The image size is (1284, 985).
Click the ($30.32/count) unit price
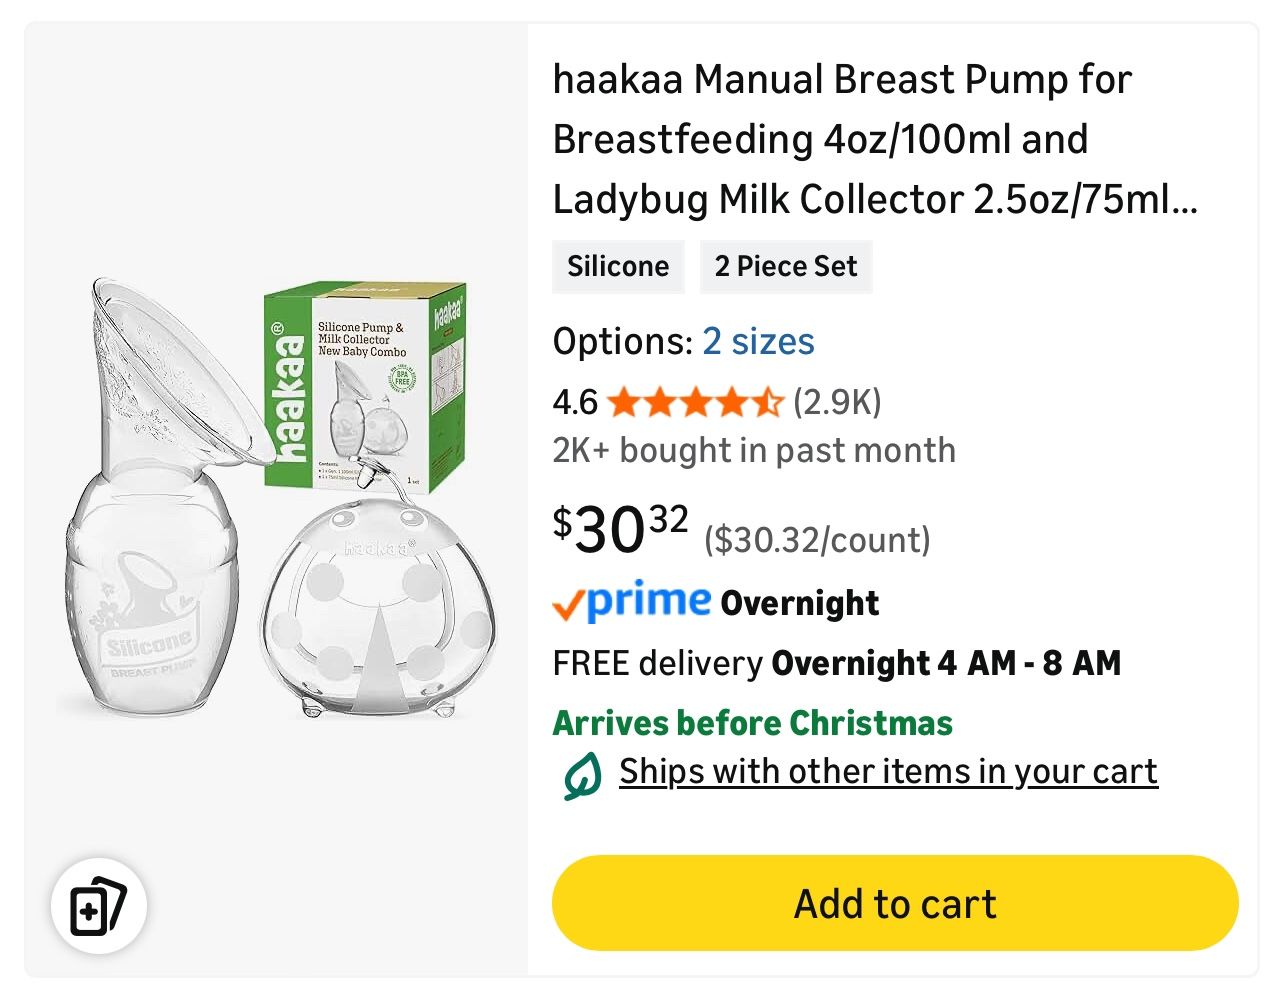(817, 540)
